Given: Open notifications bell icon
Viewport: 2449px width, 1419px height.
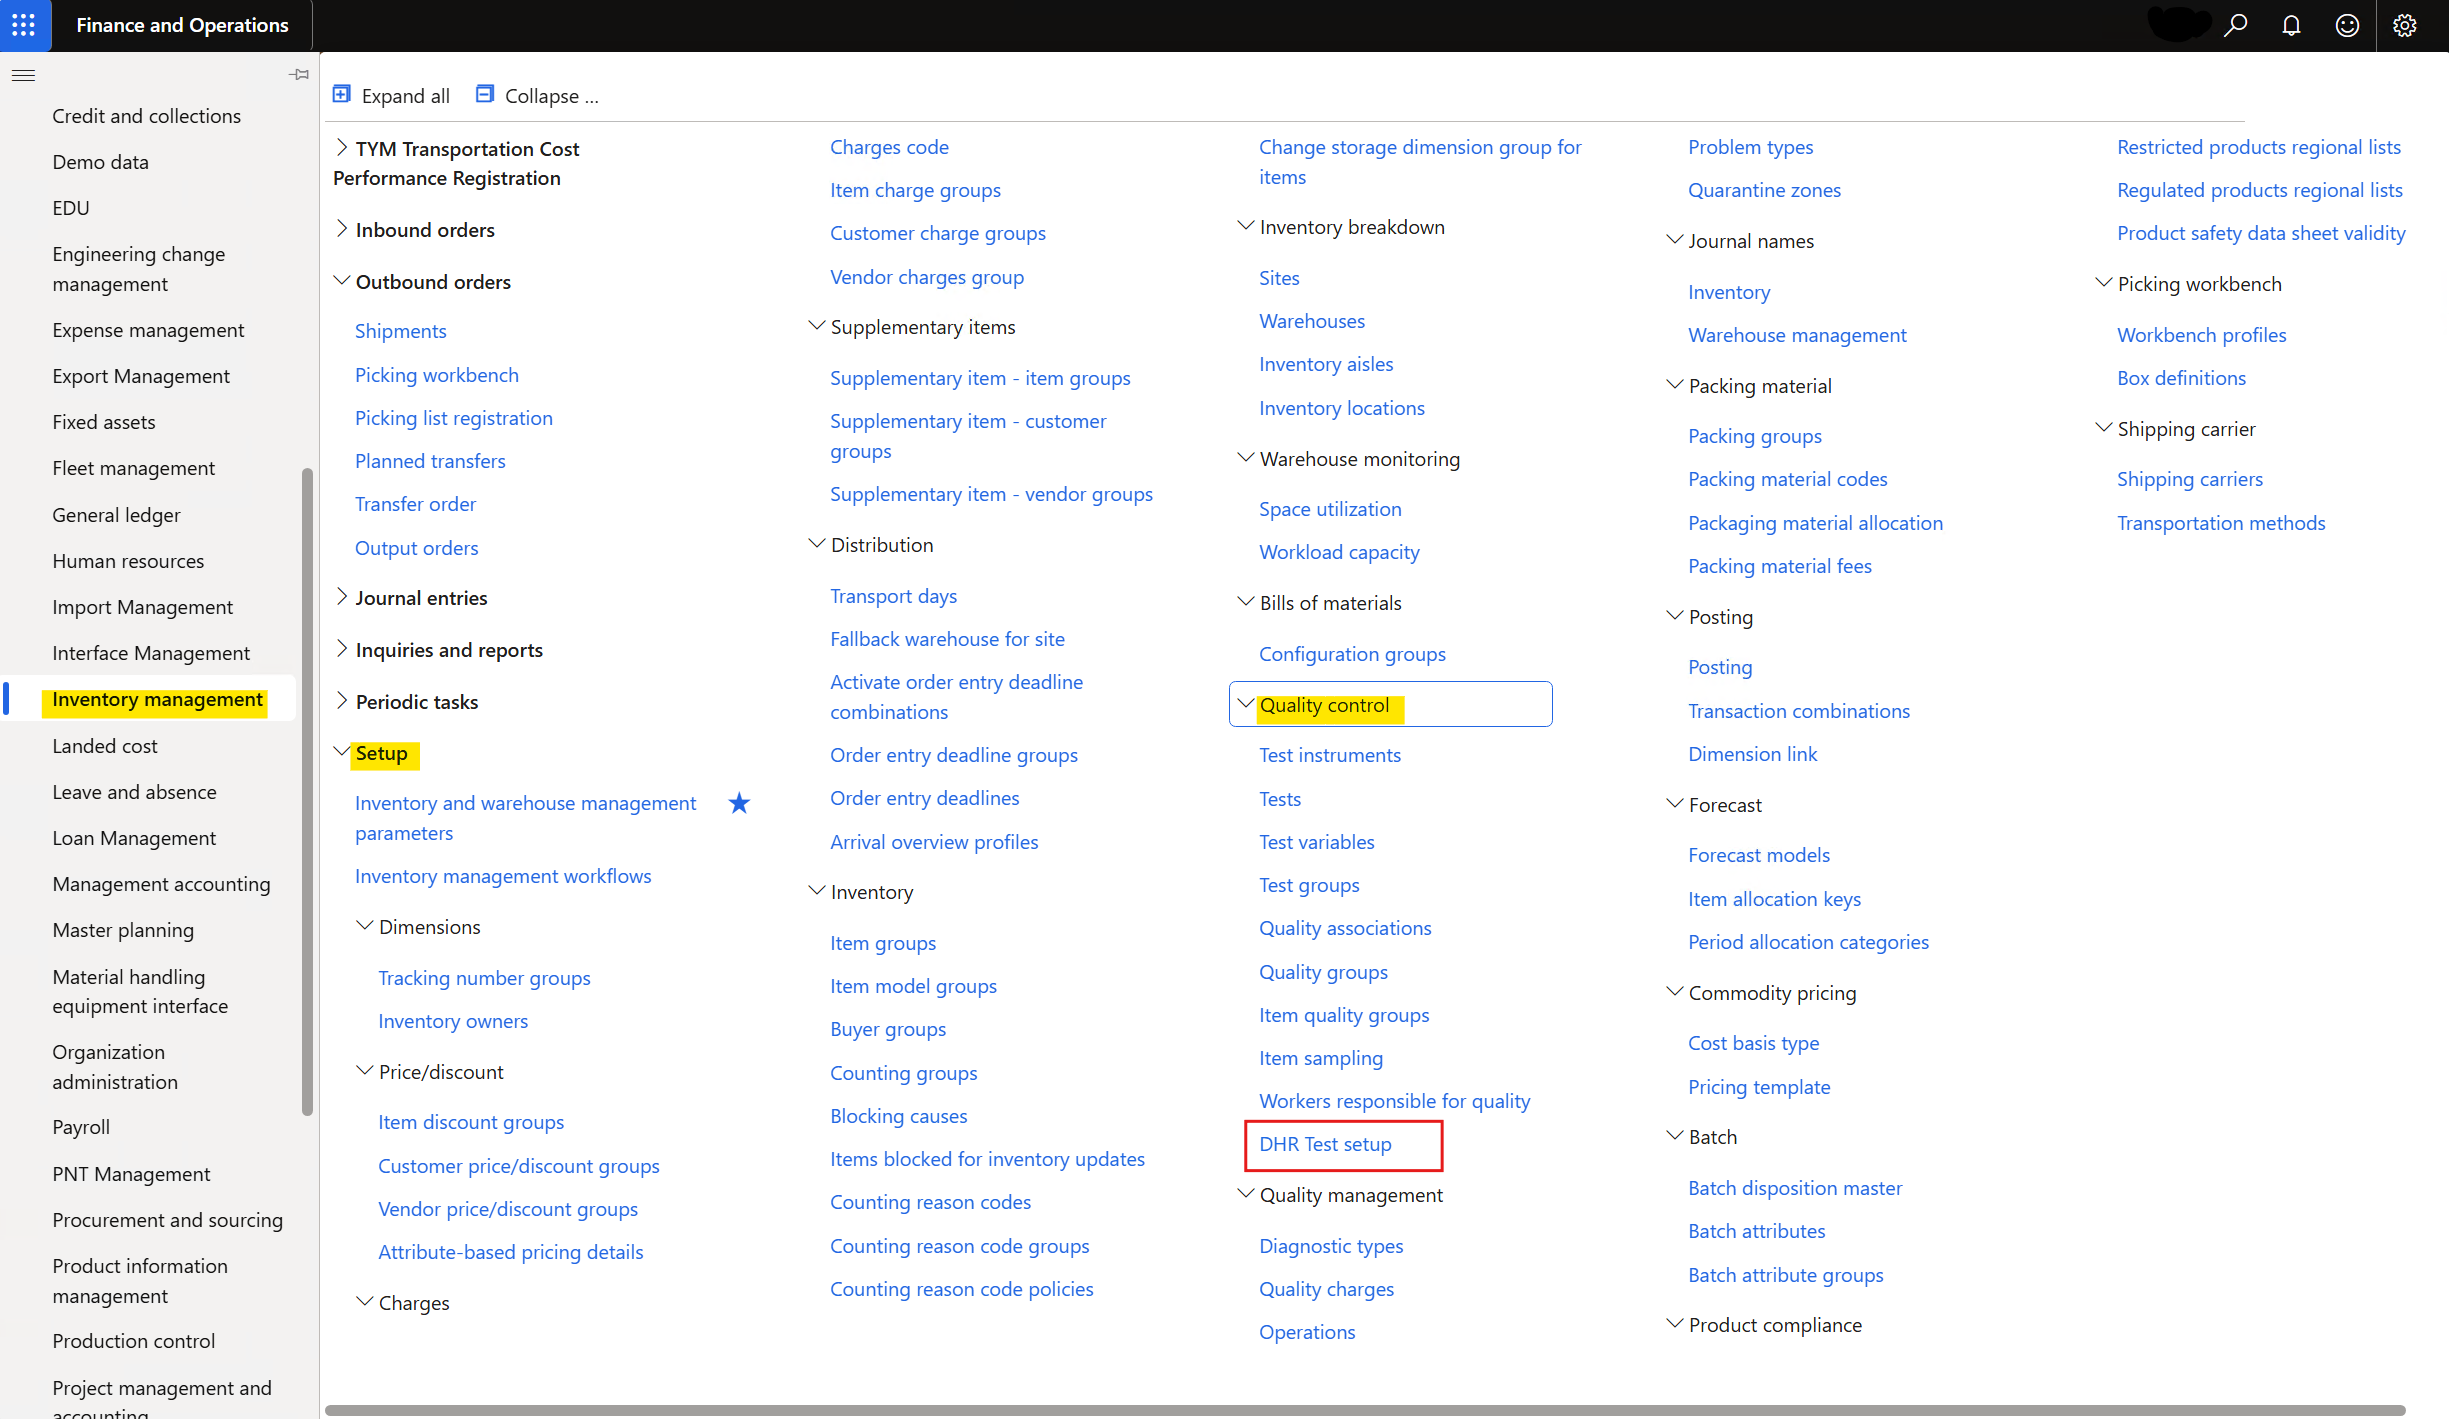Looking at the screenshot, I should click(2291, 25).
